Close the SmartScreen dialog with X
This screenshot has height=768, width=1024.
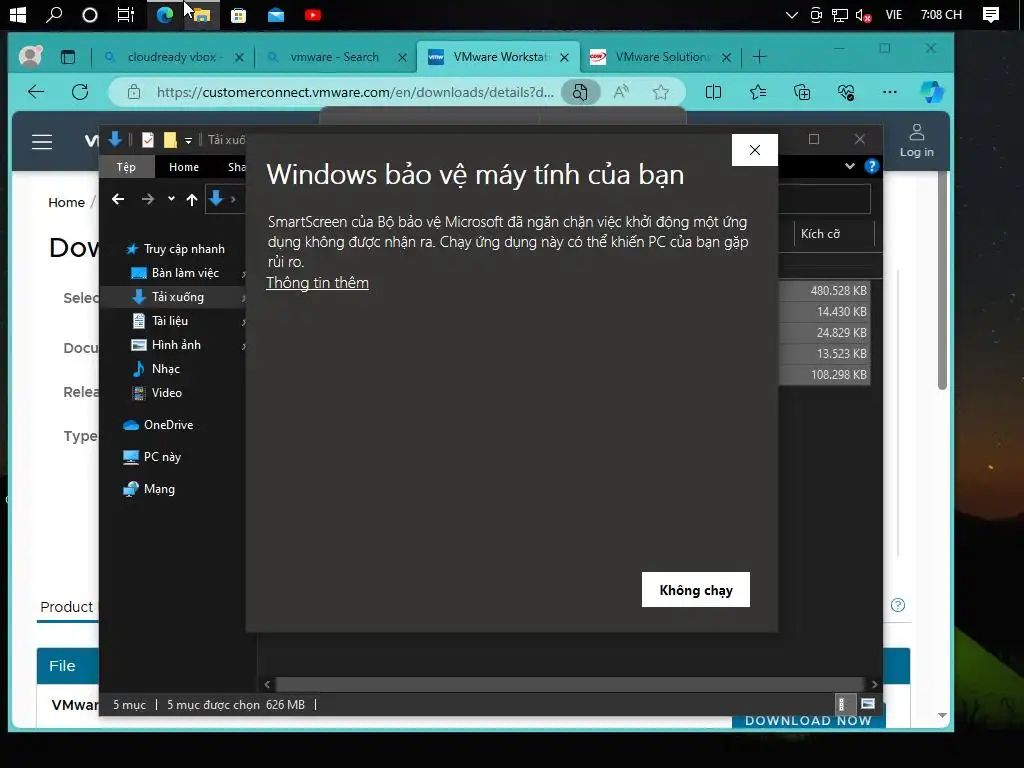click(754, 150)
